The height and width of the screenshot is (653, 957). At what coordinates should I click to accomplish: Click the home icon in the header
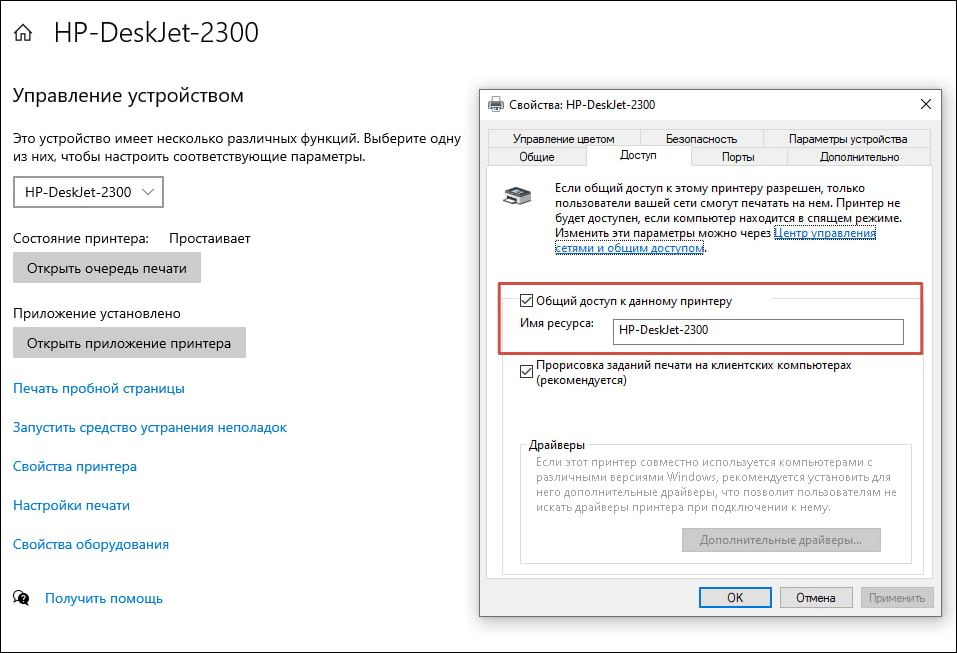pyautogui.click(x=23, y=34)
